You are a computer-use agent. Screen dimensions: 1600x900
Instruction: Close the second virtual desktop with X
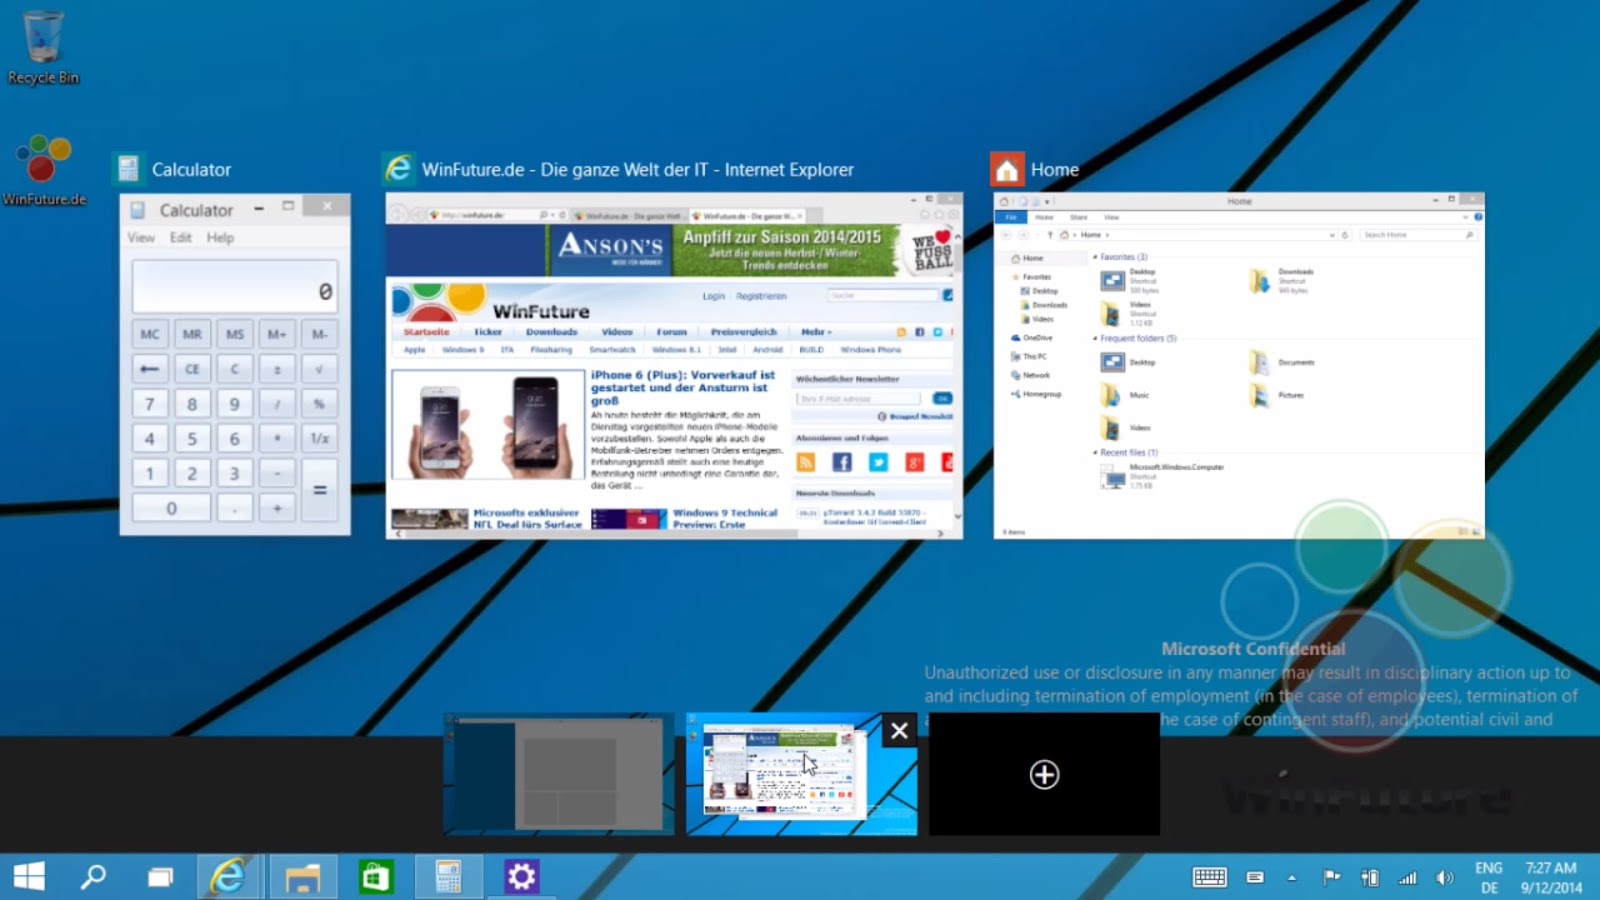tap(899, 731)
